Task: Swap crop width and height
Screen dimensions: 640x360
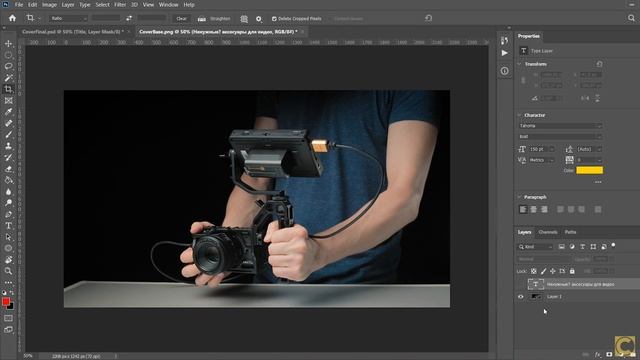Action: (x=129, y=18)
